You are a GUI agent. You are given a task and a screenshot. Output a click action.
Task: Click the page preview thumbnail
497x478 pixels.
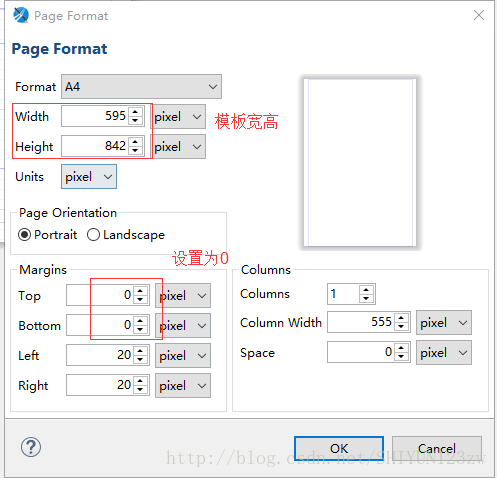[x=360, y=163]
